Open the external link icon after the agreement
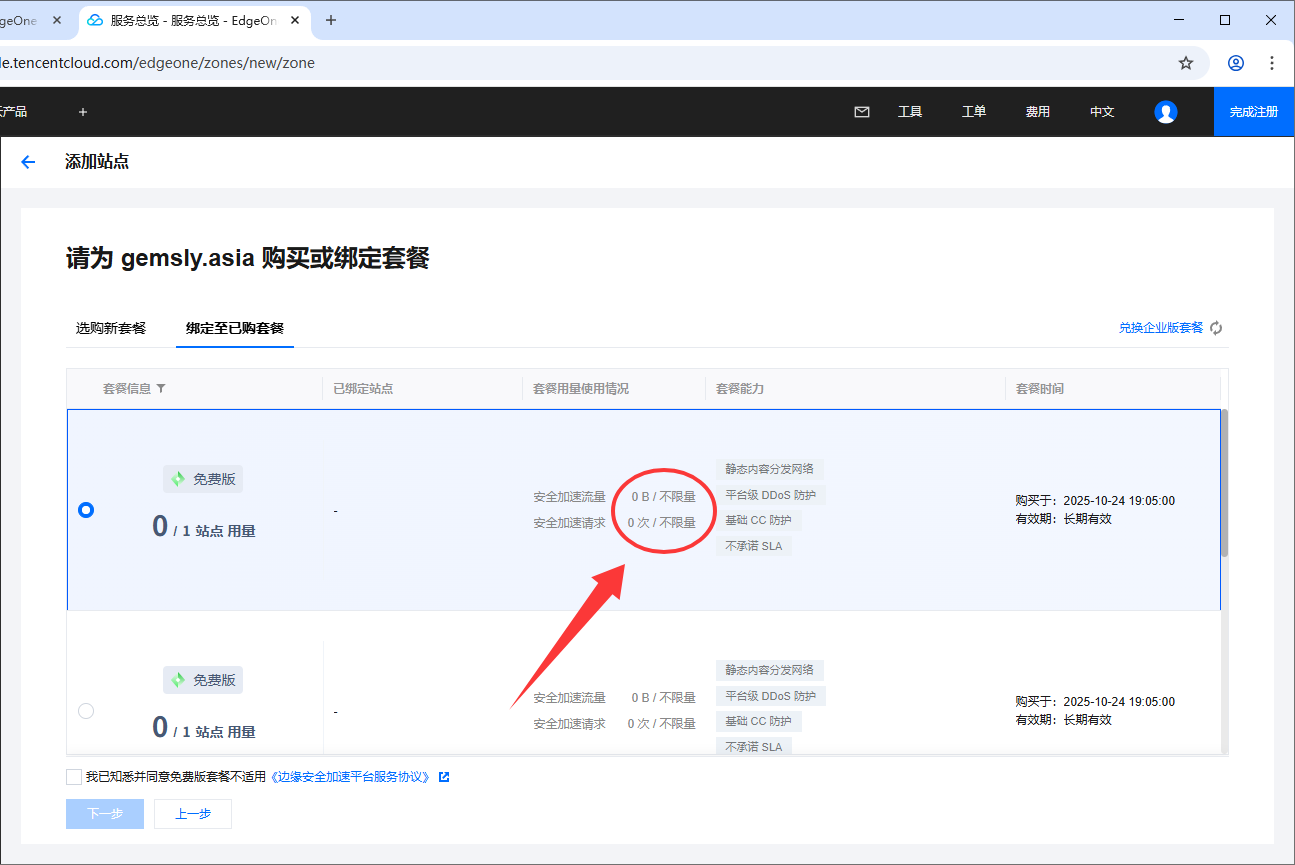This screenshot has width=1295, height=865. [444, 777]
